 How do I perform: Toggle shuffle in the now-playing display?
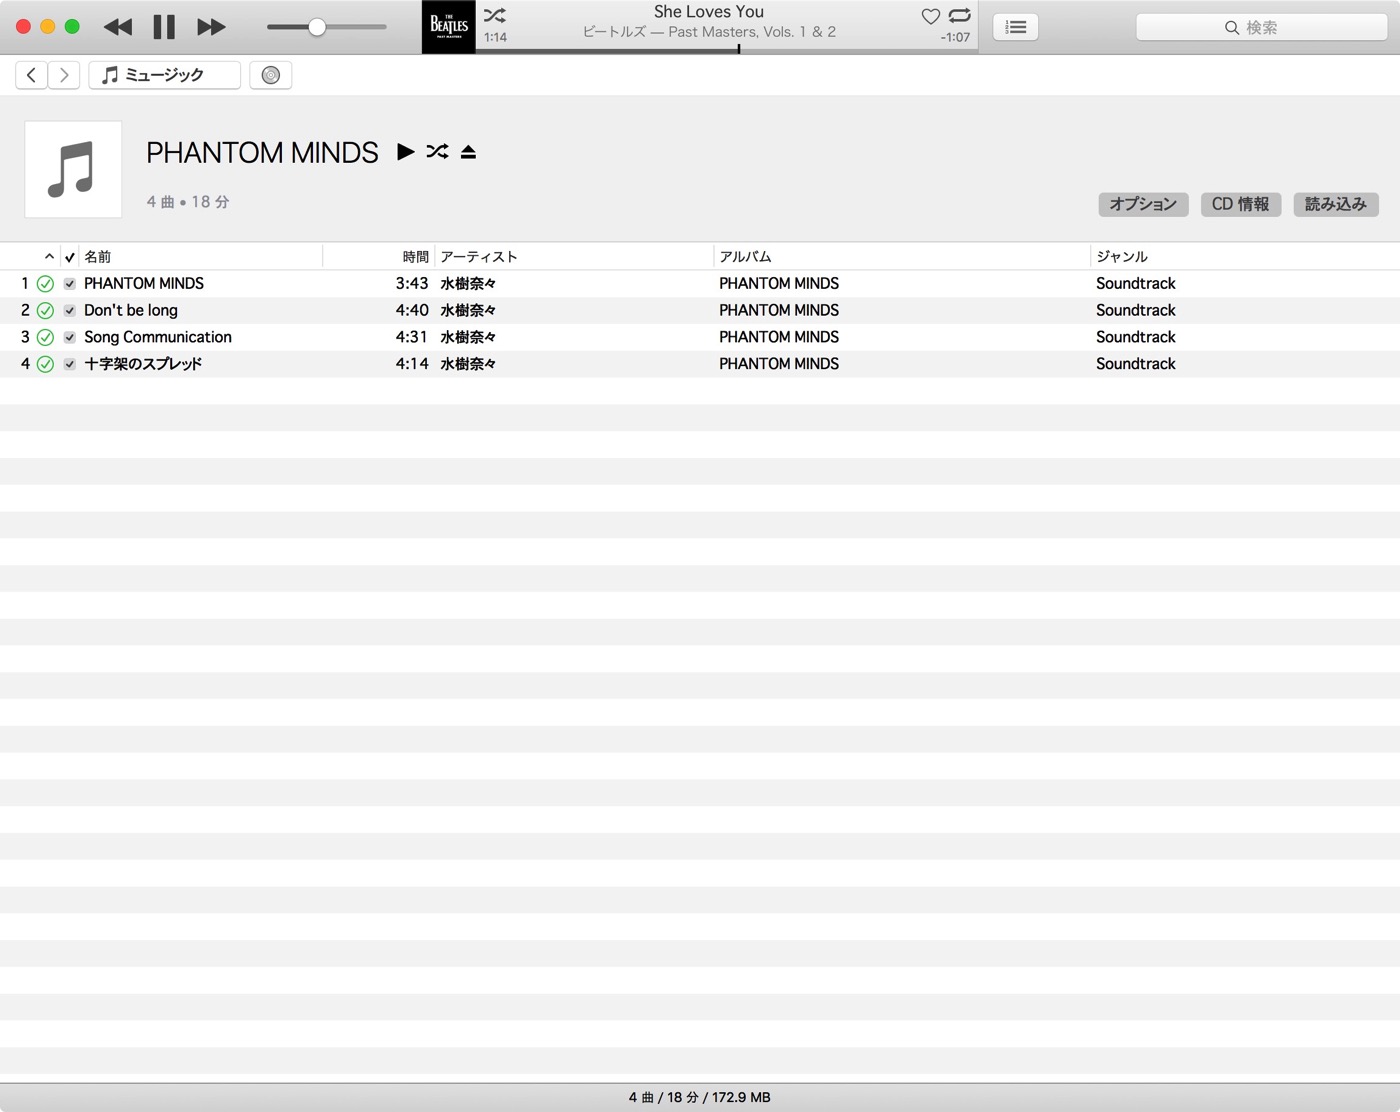point(495,16)
